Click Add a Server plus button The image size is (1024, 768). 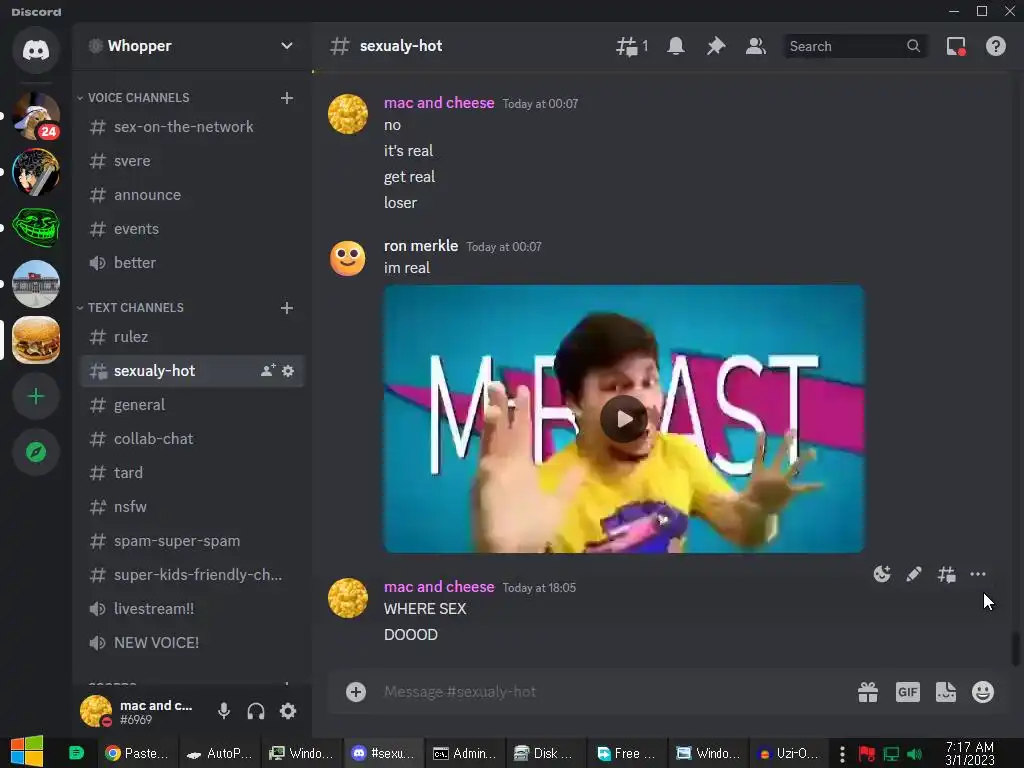(x=36, y=396)
